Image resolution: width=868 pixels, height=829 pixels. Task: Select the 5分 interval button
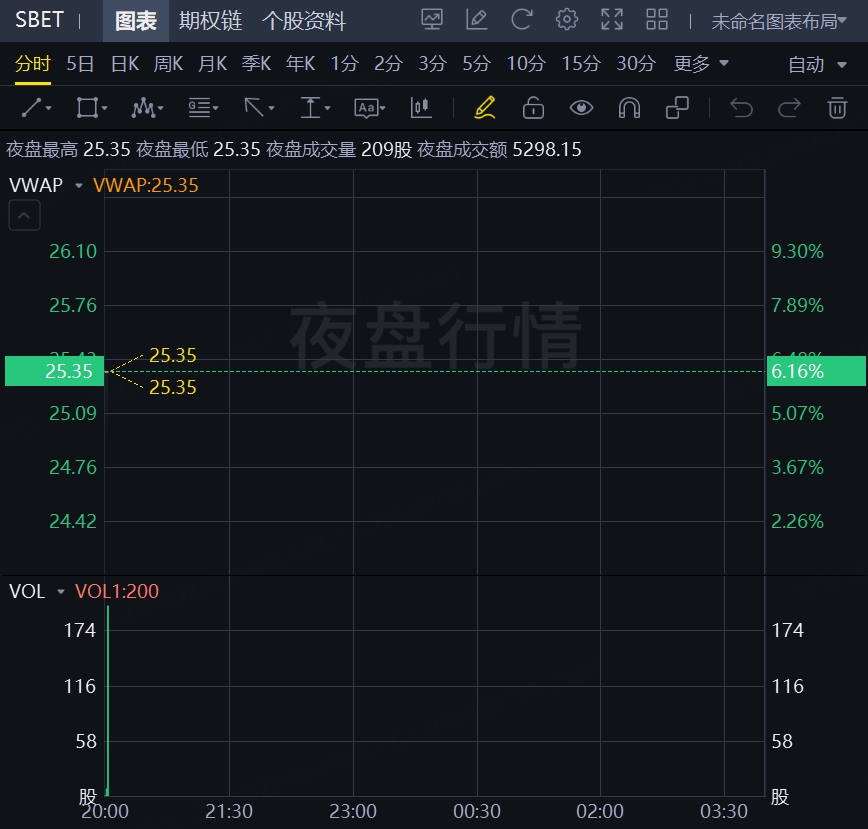click(476, 64)
